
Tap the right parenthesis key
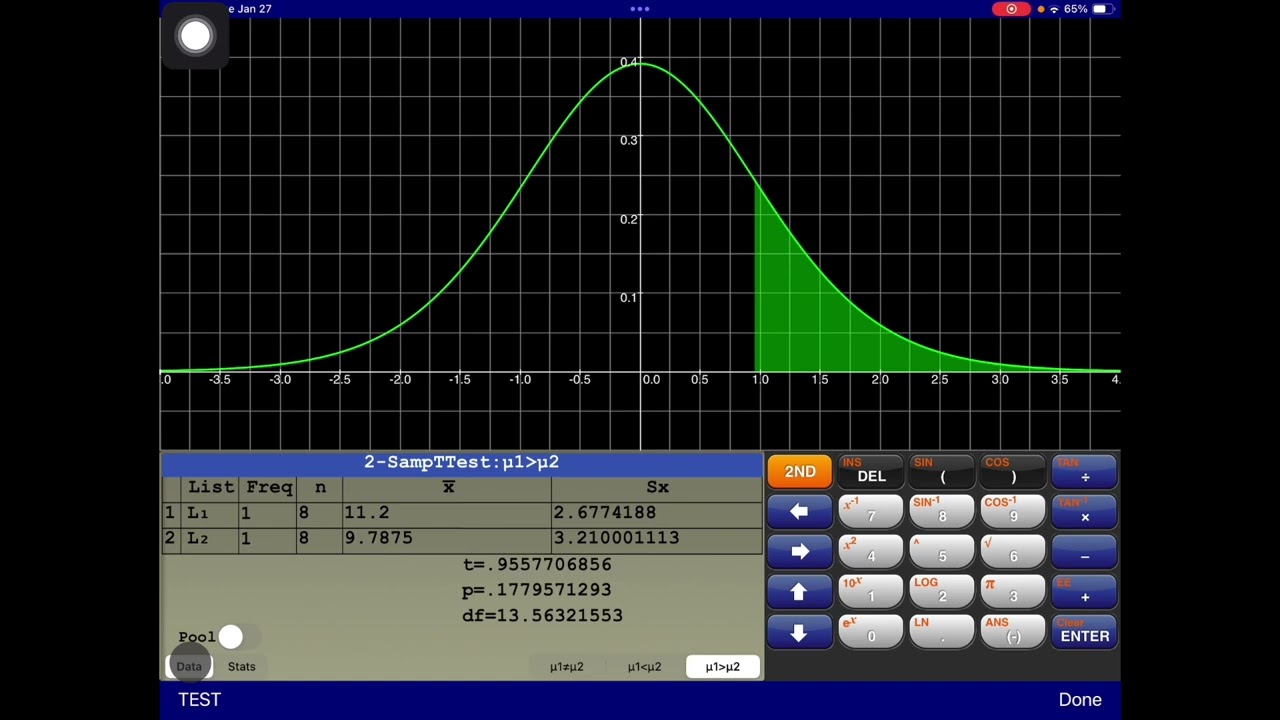[1013, 471]
